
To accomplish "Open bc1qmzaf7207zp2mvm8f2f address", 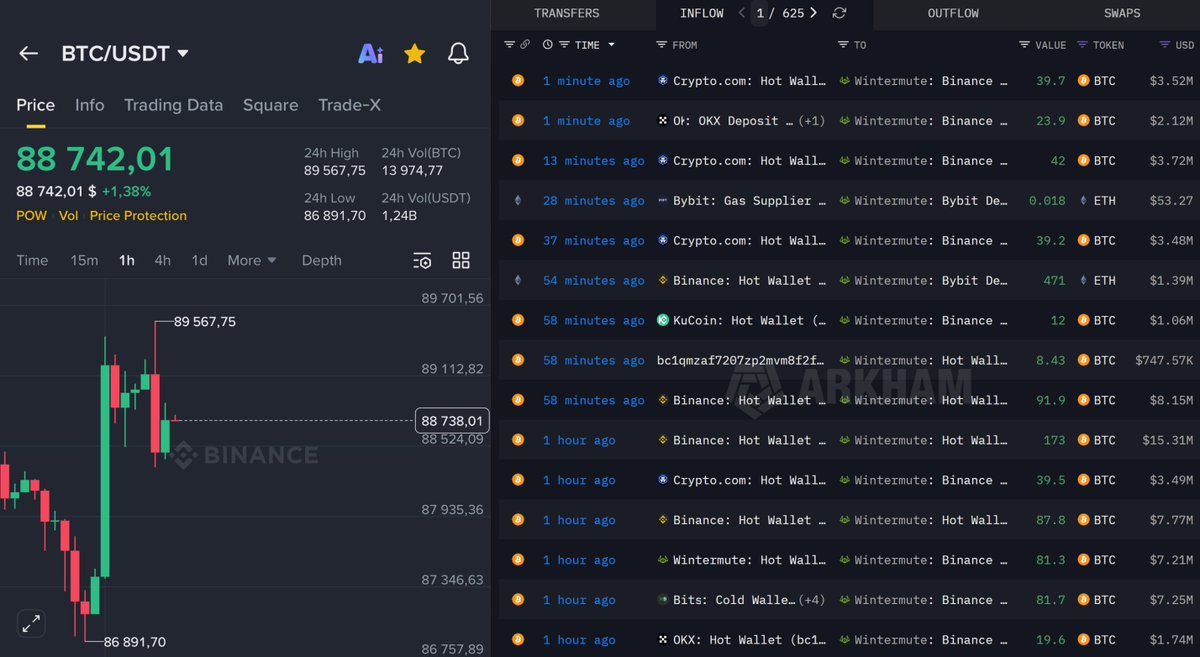I will click(742, 361).
